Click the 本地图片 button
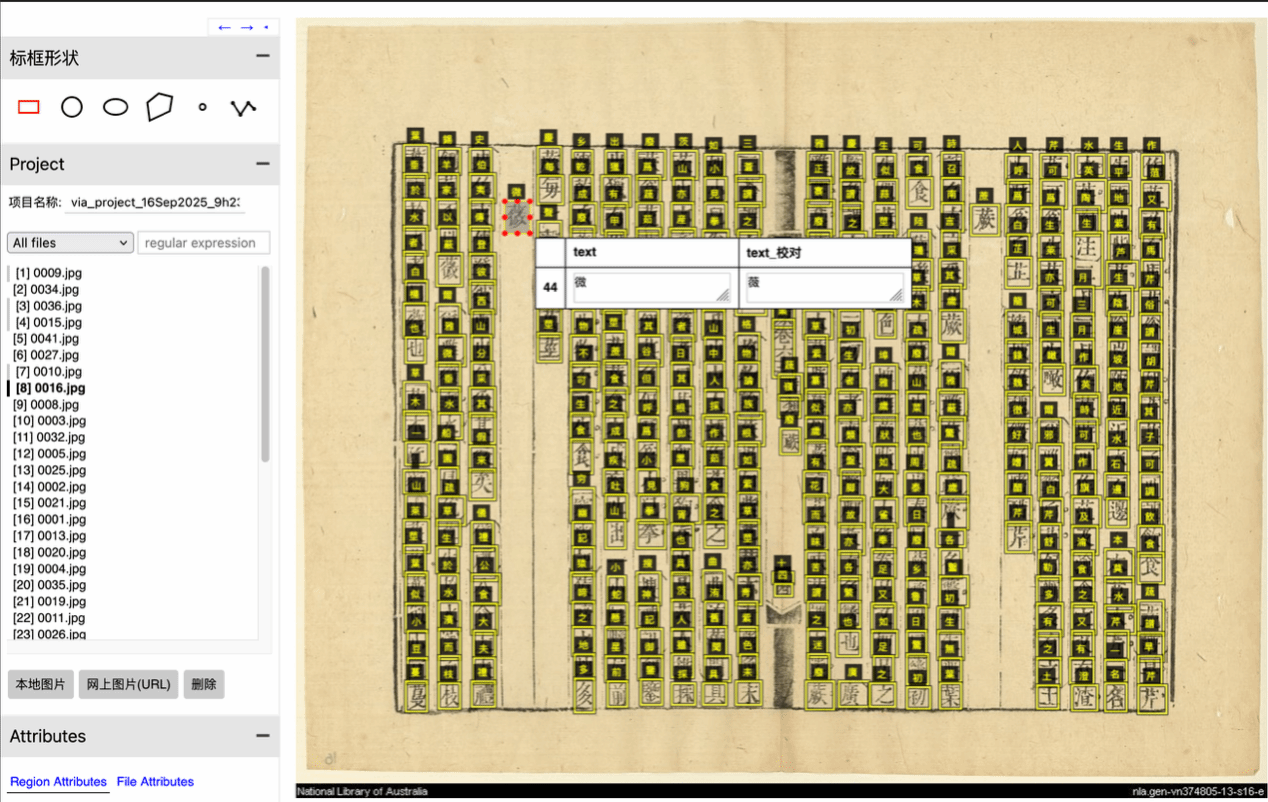The image size is (1268, 802). 39,685
